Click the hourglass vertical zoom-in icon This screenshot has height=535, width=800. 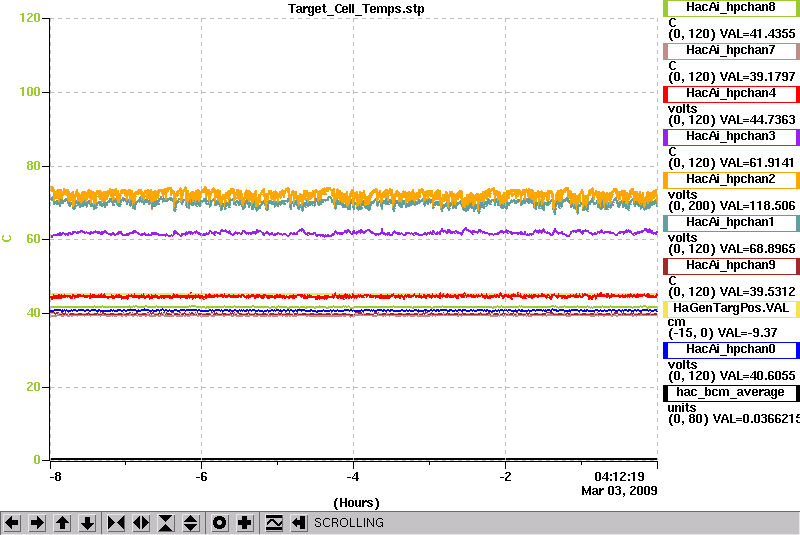click(x=166, y=523)
